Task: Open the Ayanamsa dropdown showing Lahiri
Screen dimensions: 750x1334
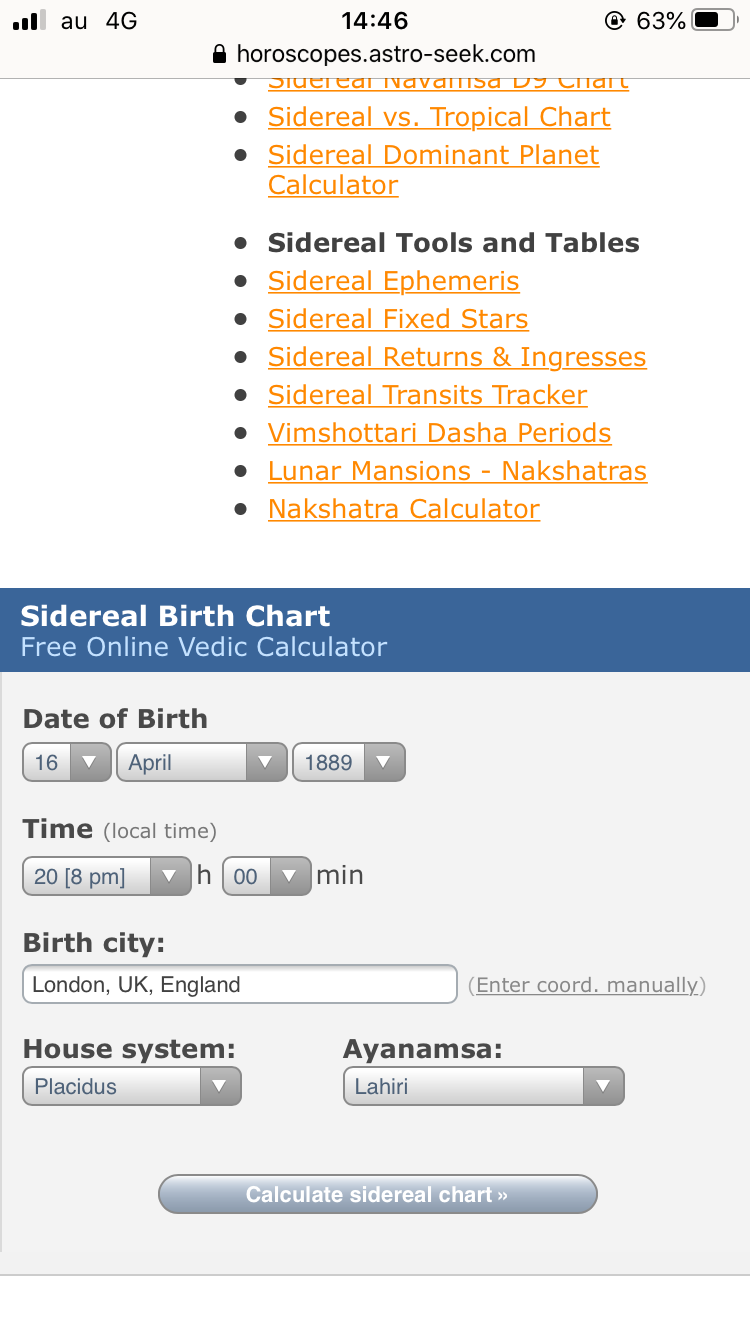Action: coord(483,1086)
